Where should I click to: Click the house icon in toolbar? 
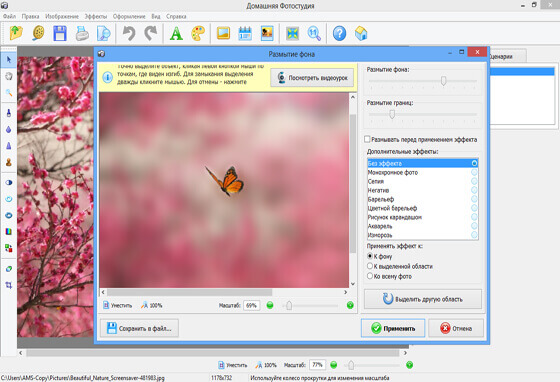click(x=361, y=33)
